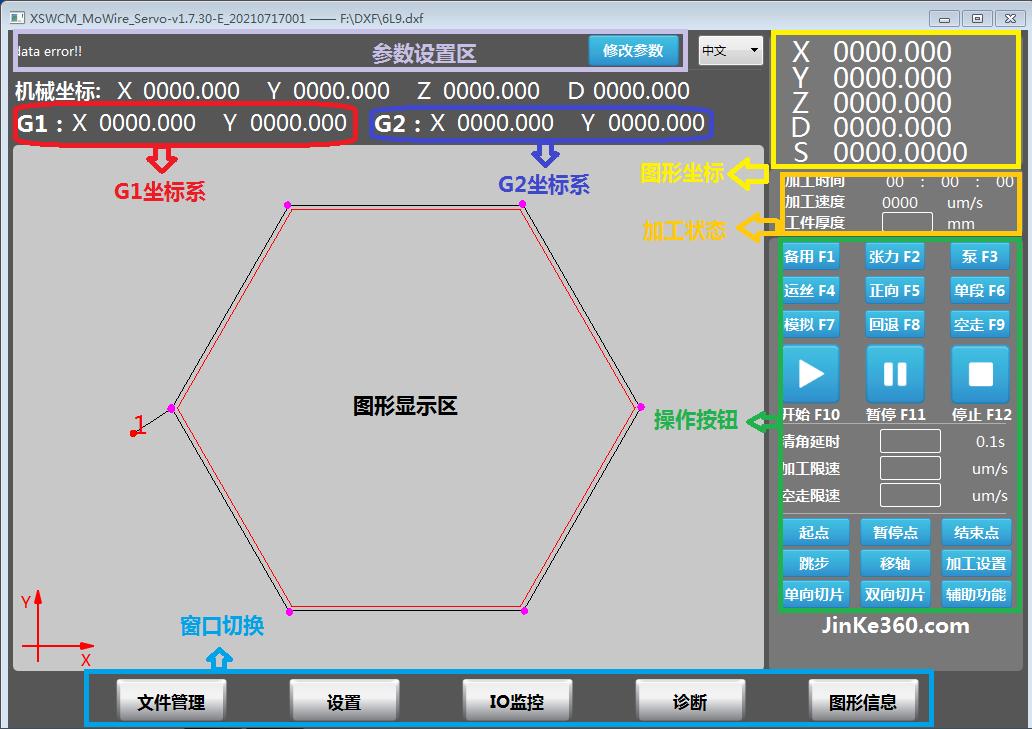Image resolution: width=1032 pixels, height=729 pixels.
Task: Click the 工件厚度 thickness input field
Action: coord(907,222)
